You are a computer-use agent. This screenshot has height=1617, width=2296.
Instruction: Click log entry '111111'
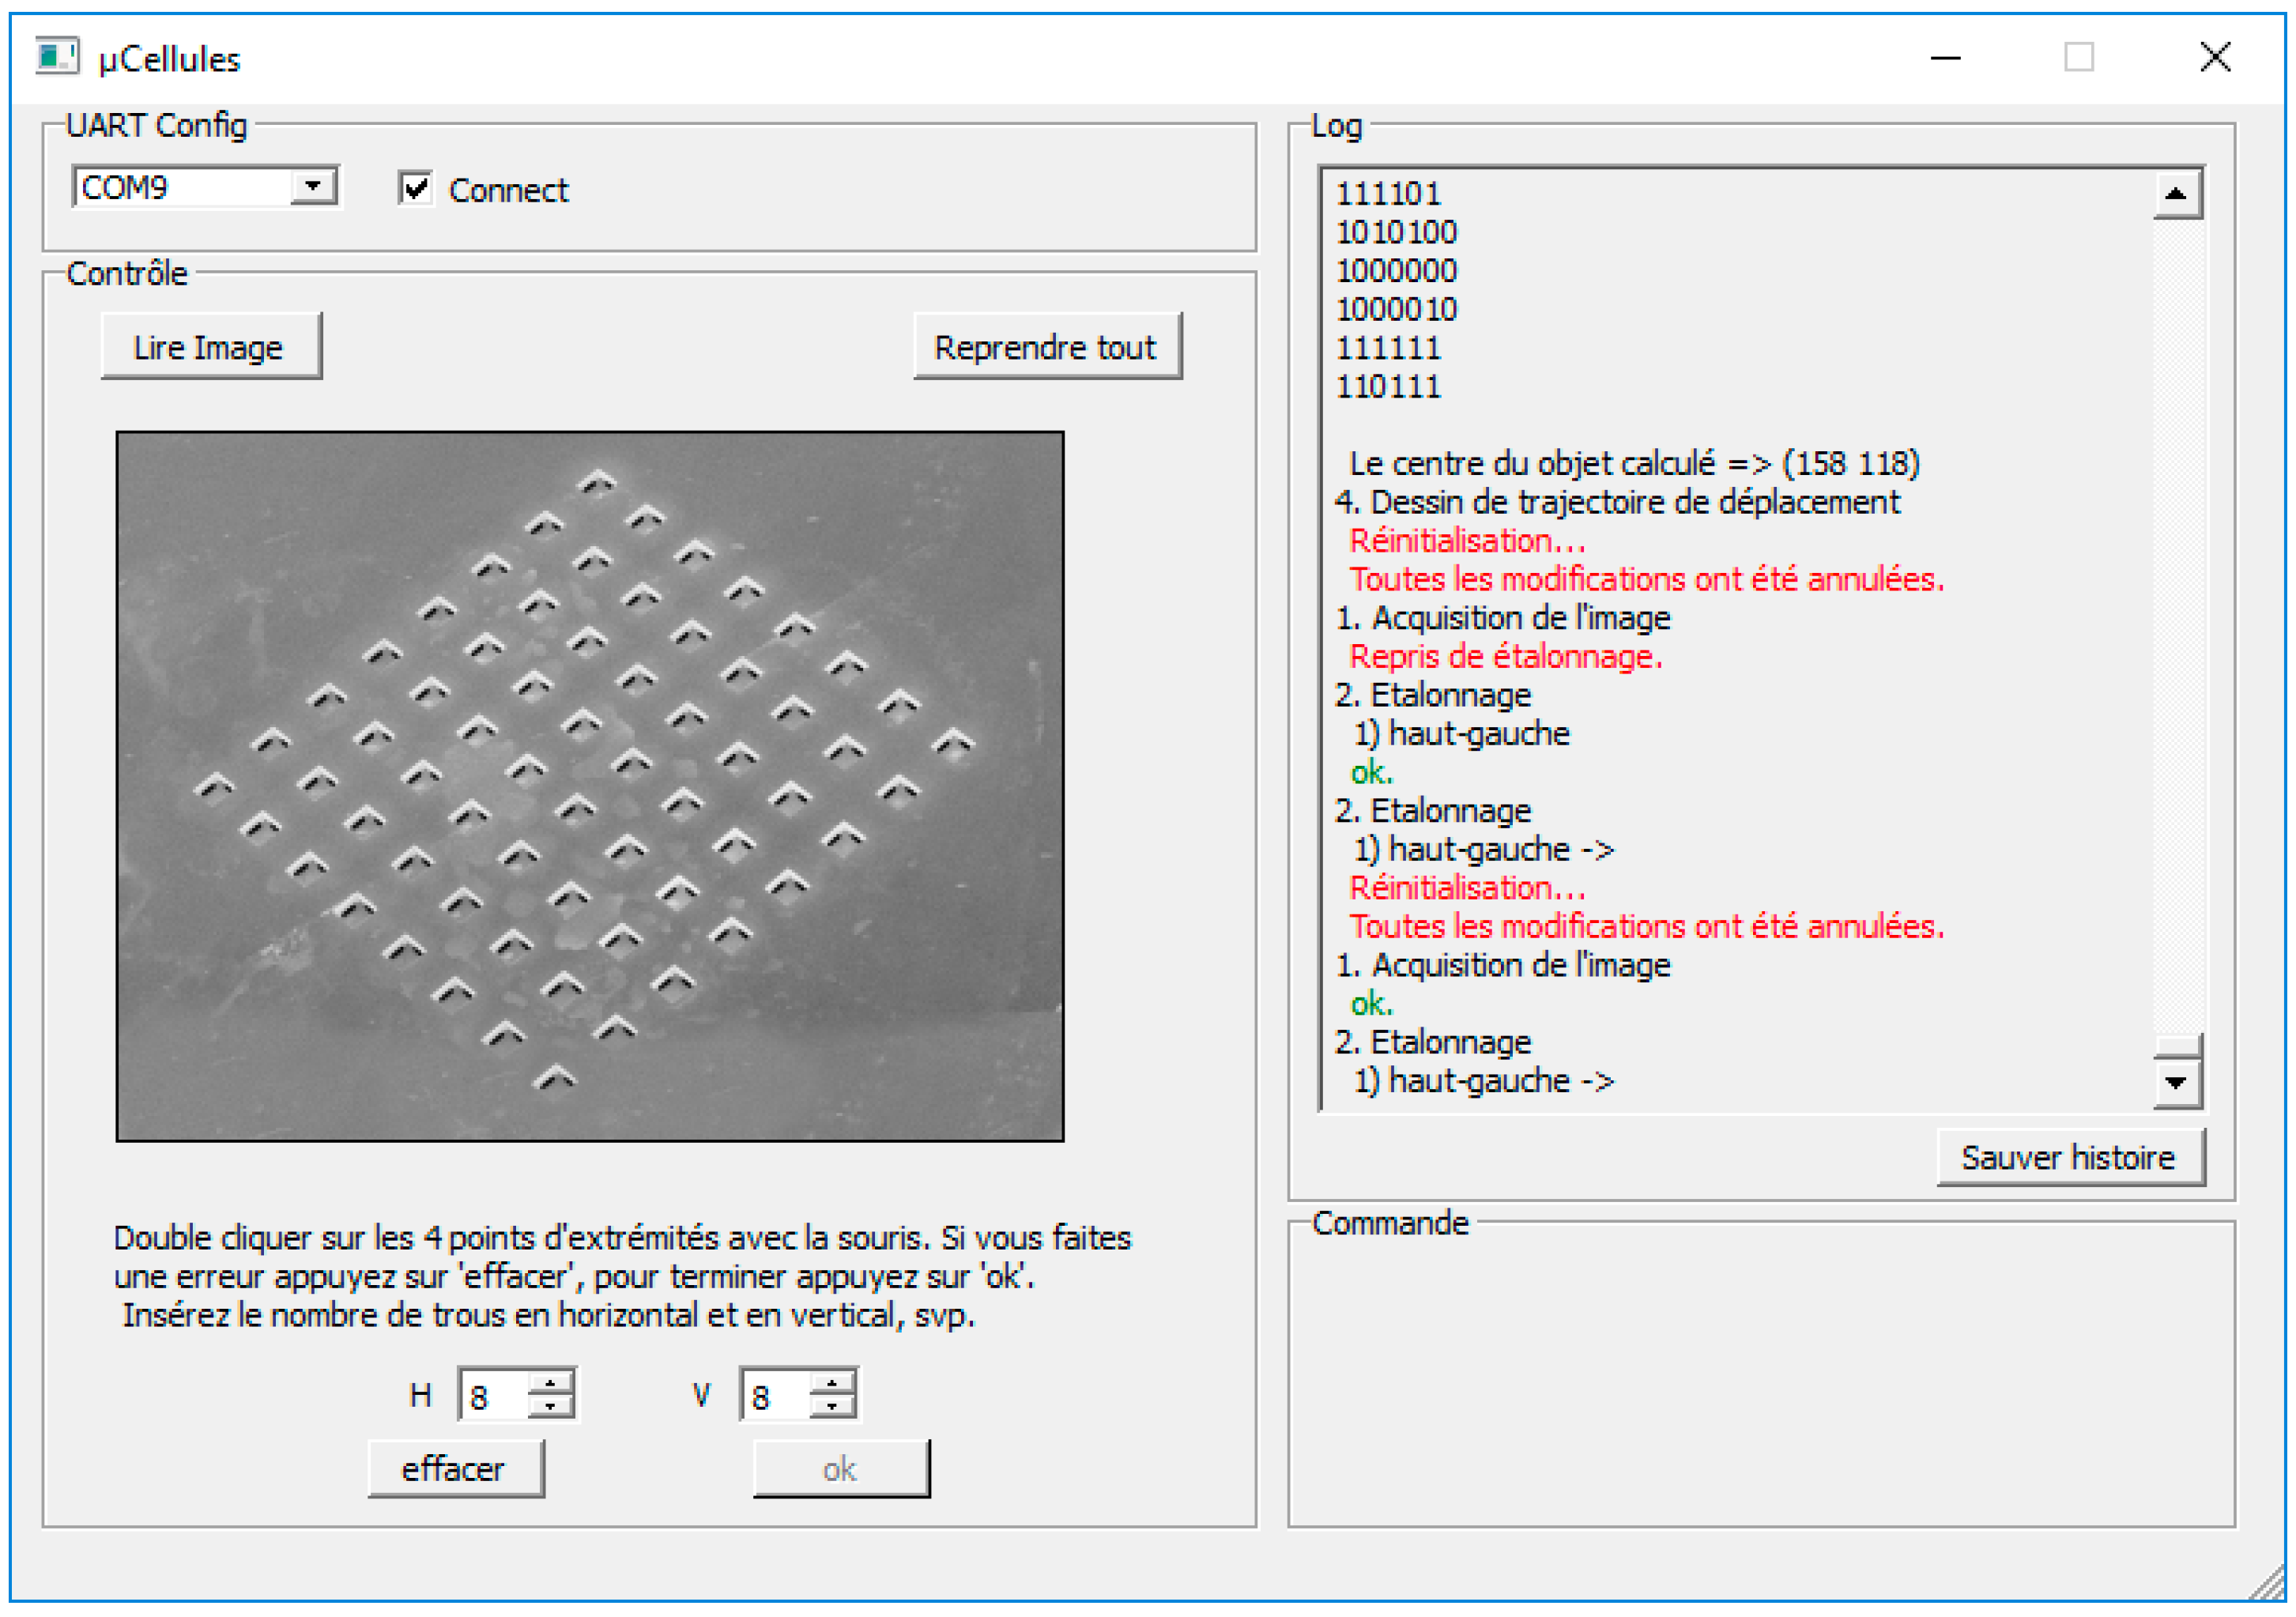pyautogui.click(x=1388, y=348)
